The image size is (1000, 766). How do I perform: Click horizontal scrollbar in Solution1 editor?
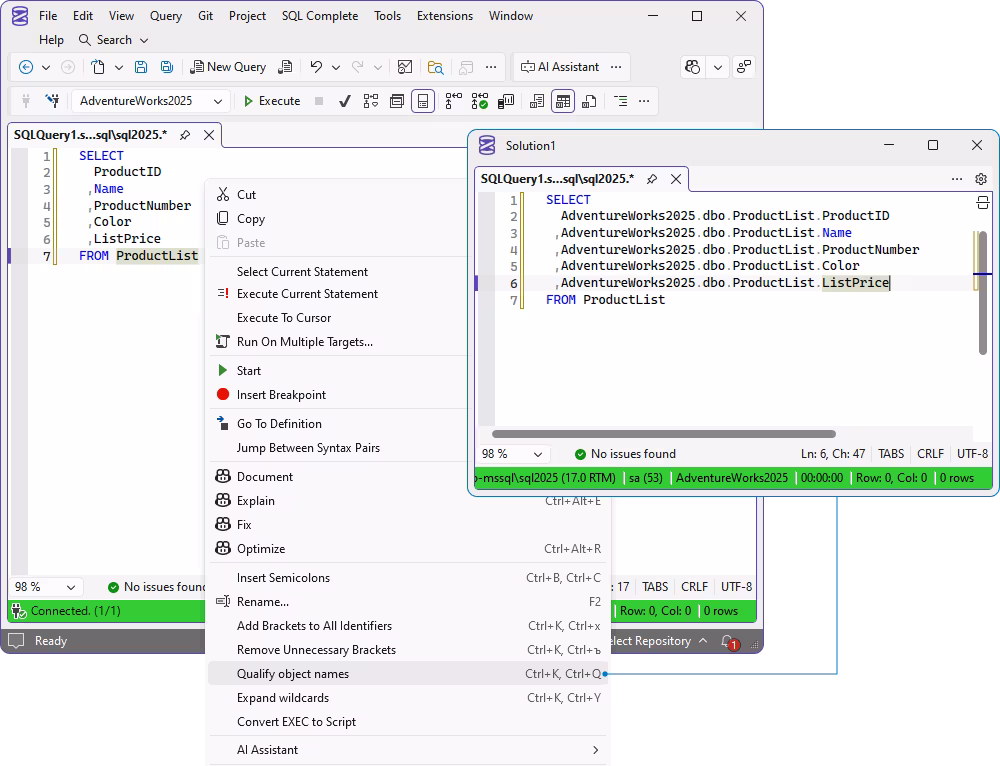663,434
